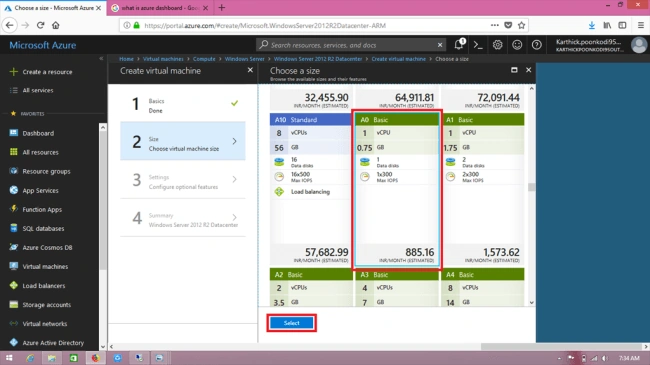Open step 2 Size

(183, 141)
